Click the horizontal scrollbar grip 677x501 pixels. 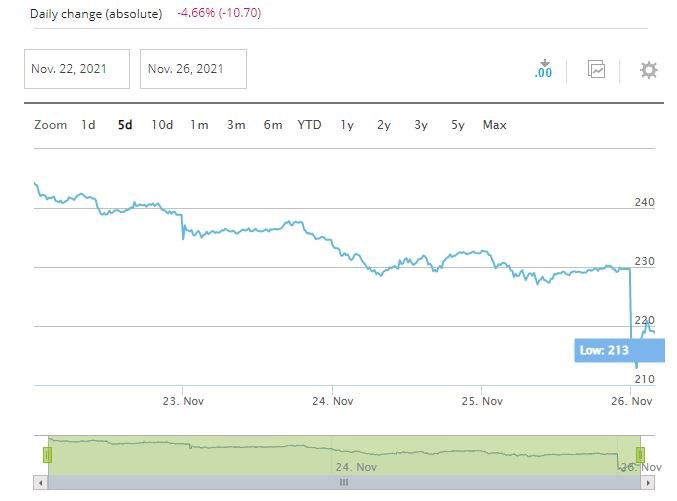coord(343,482)
